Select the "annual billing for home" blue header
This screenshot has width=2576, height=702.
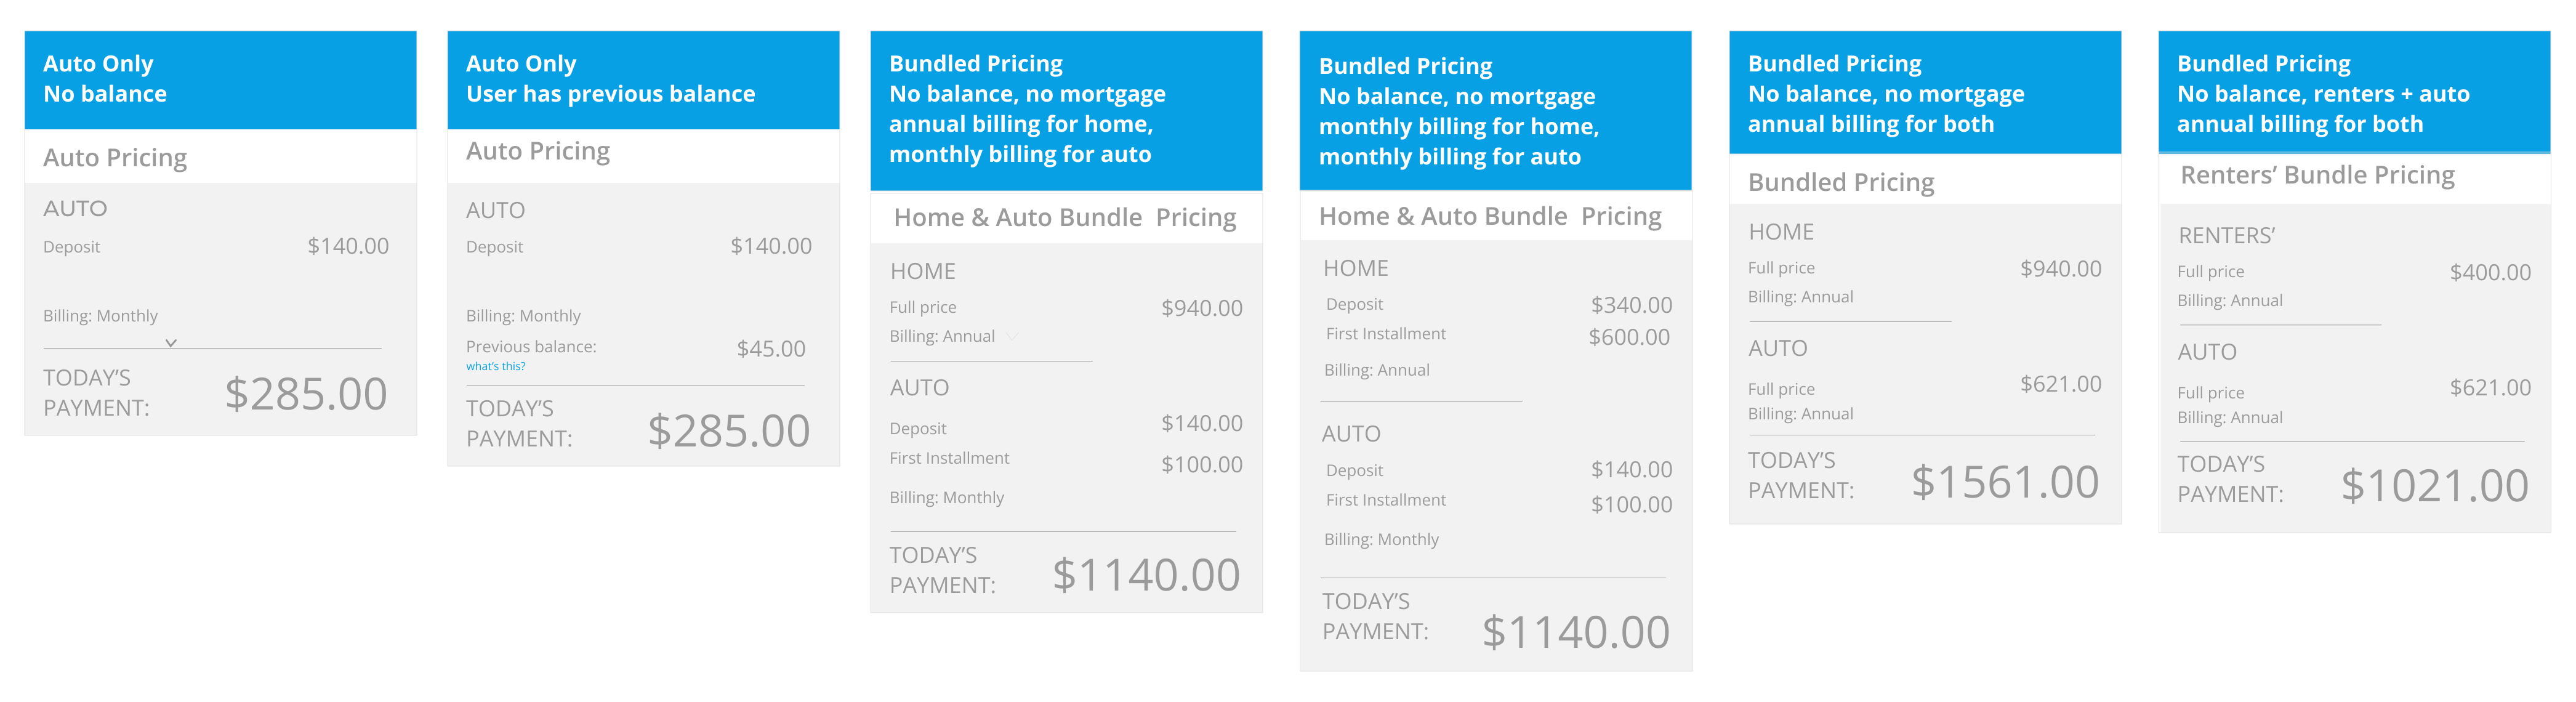tap(1065, 110)
